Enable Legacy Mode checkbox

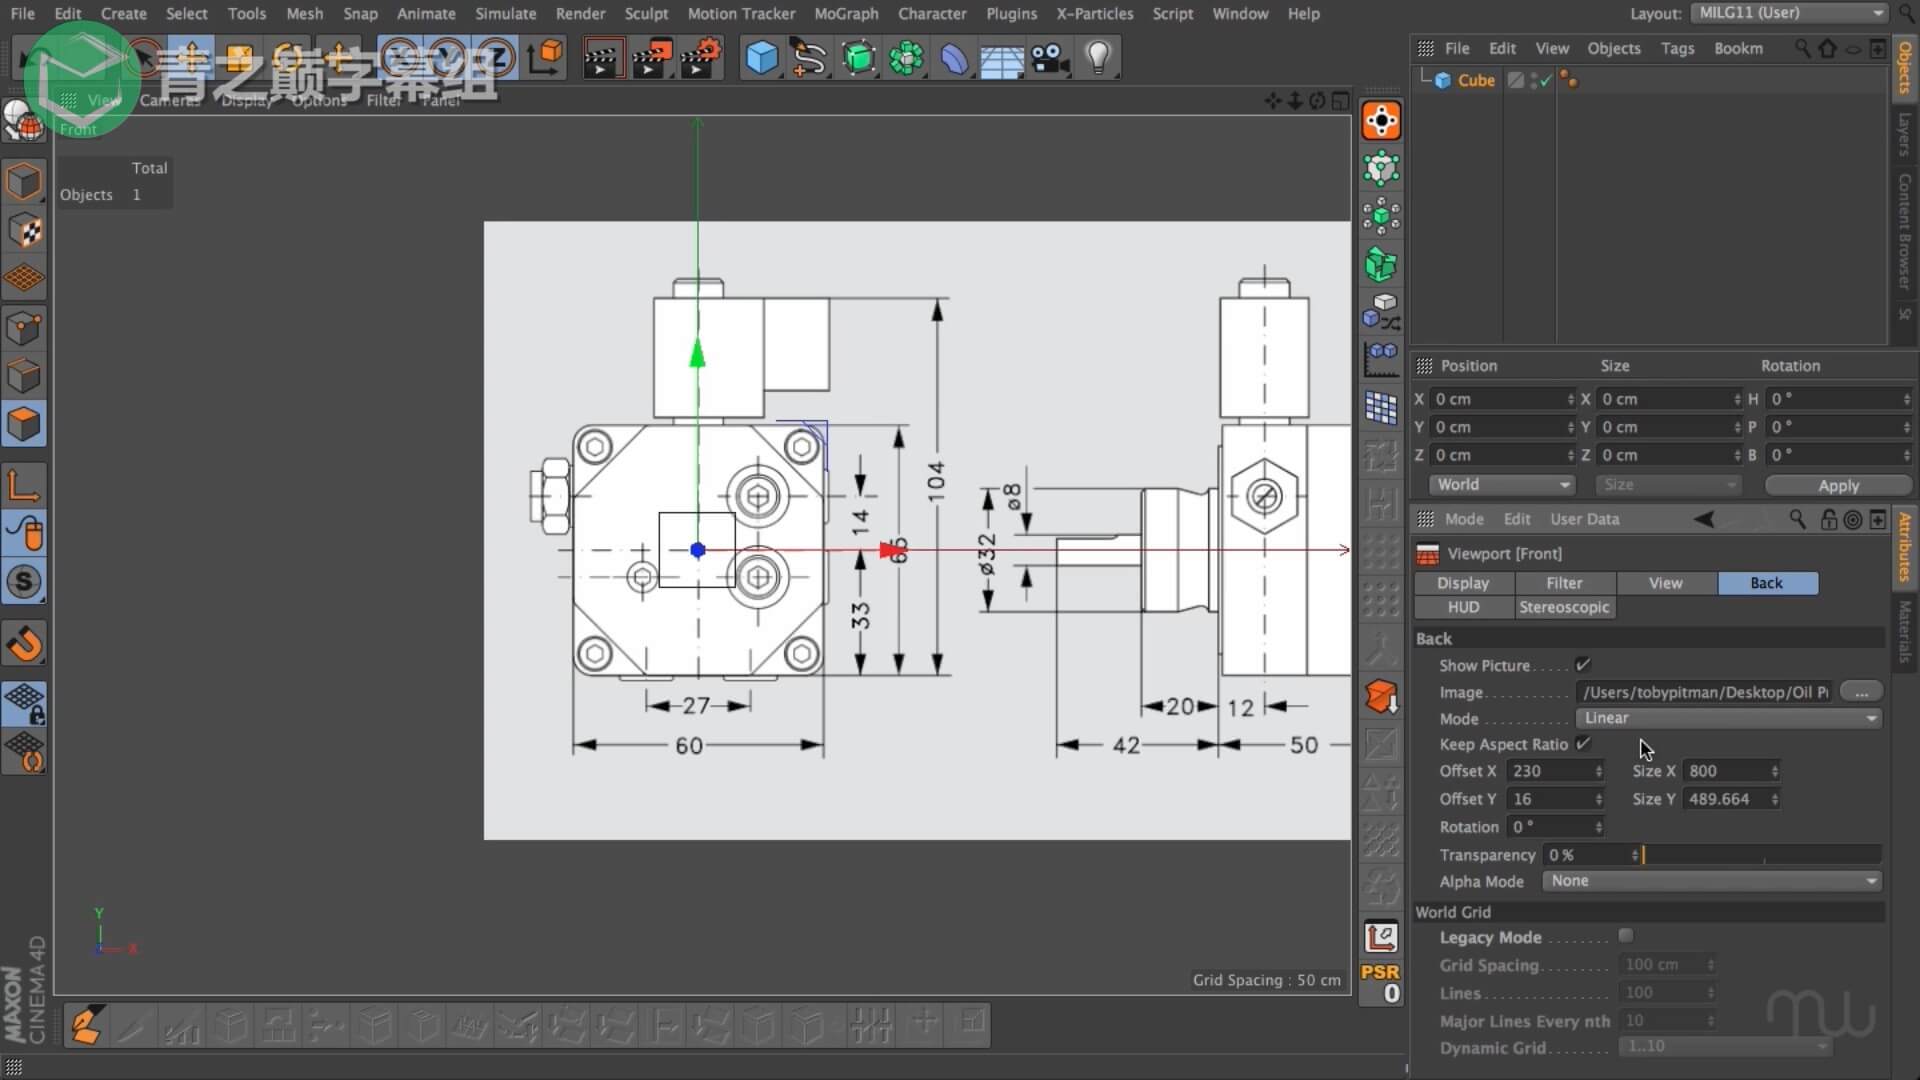1626,936
